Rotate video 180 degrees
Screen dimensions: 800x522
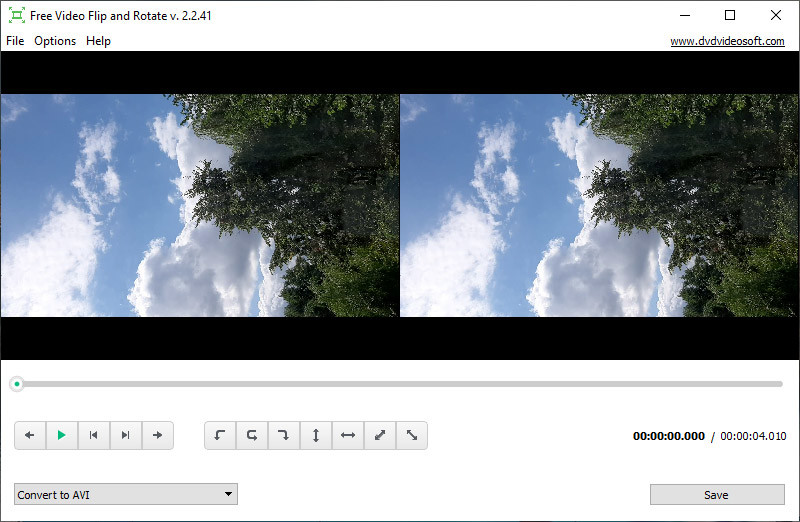252,435
